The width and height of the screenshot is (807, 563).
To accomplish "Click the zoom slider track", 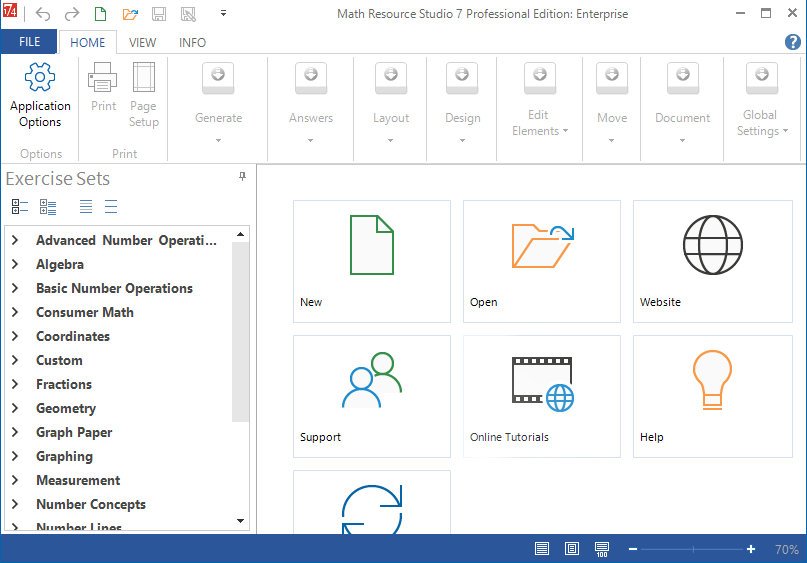I will pos(693,549).
